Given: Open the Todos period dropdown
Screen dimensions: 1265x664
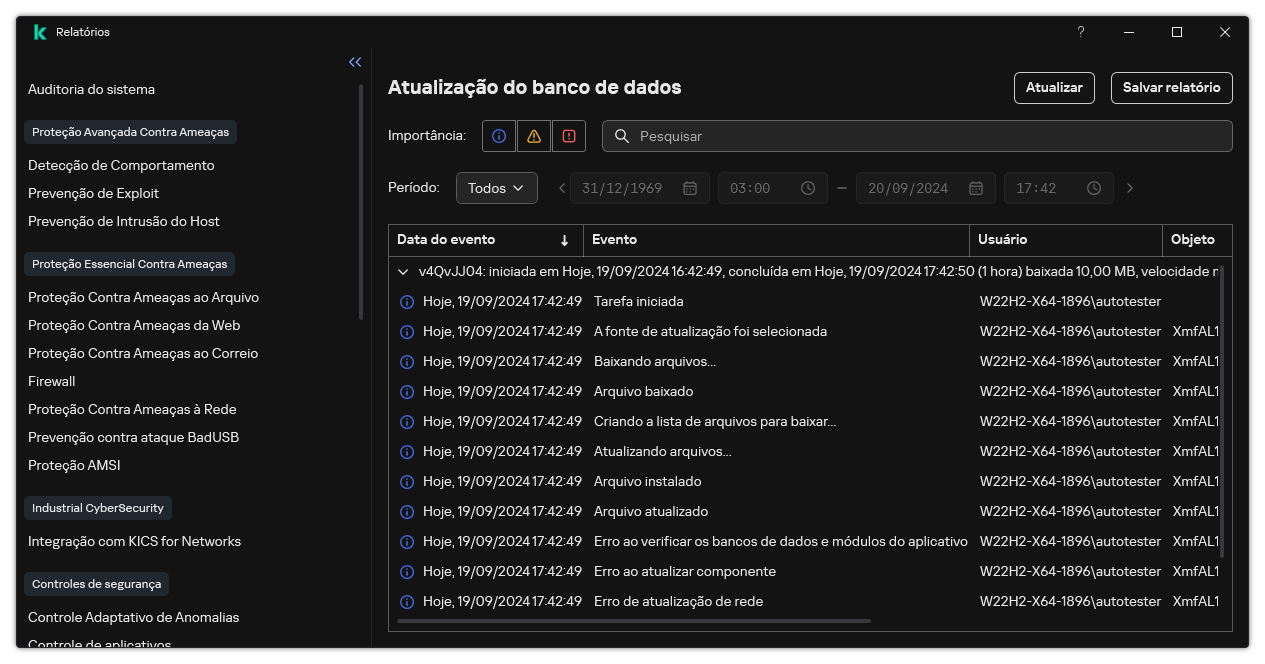Looking at the screenshot, I should 497,187.
